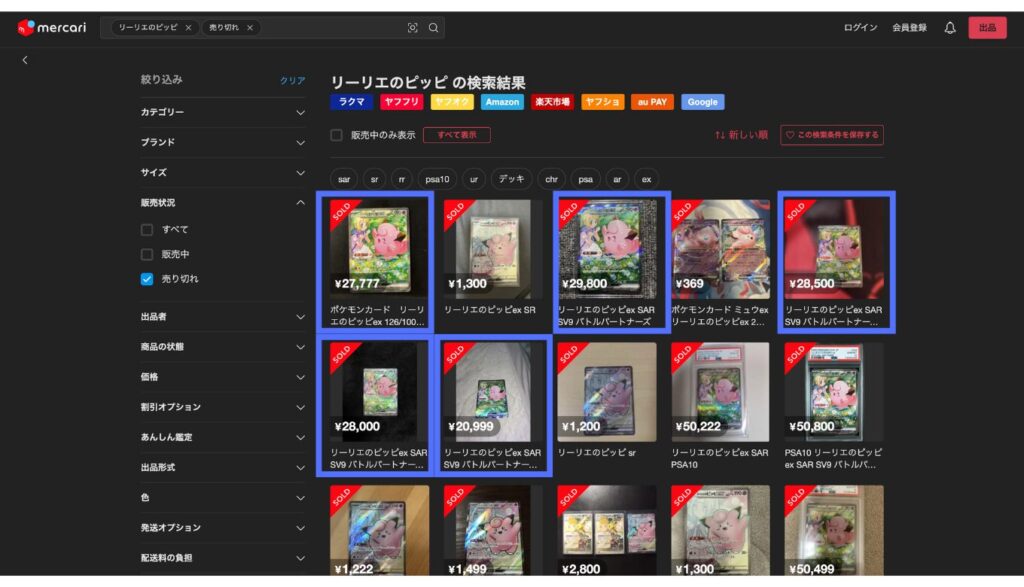This screenshot has width=1024, height=587.
Task: Open the 会員登録 sign-up link
Action: 910,27
